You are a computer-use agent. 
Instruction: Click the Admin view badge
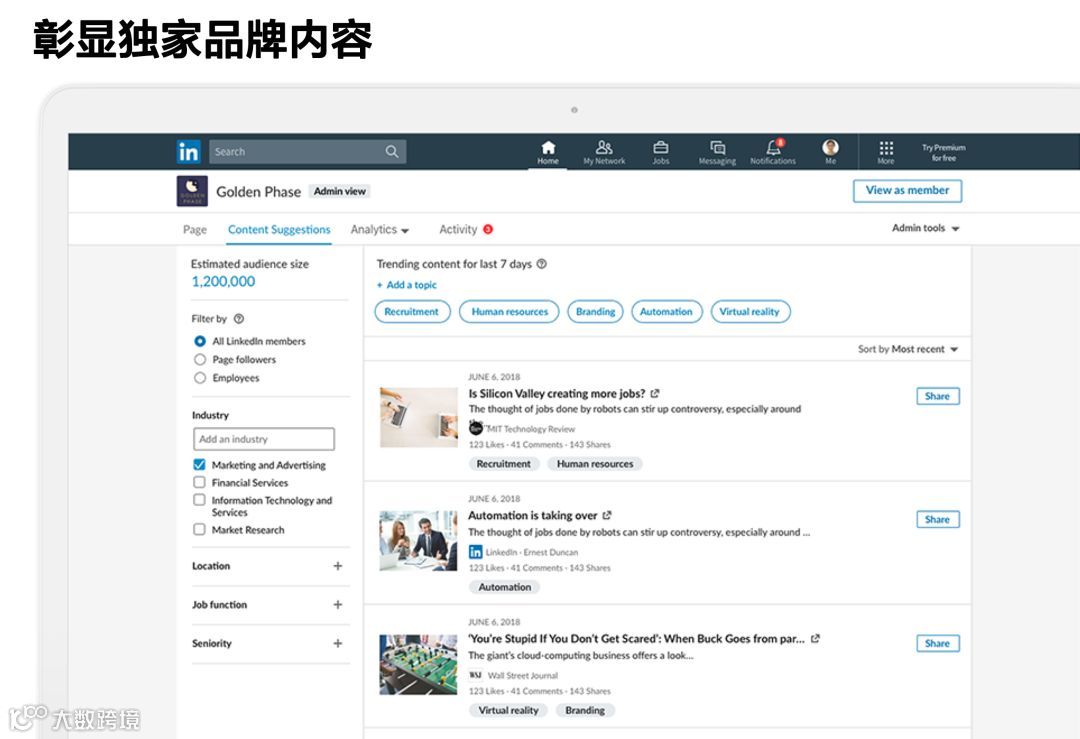[x=340, y=191]
